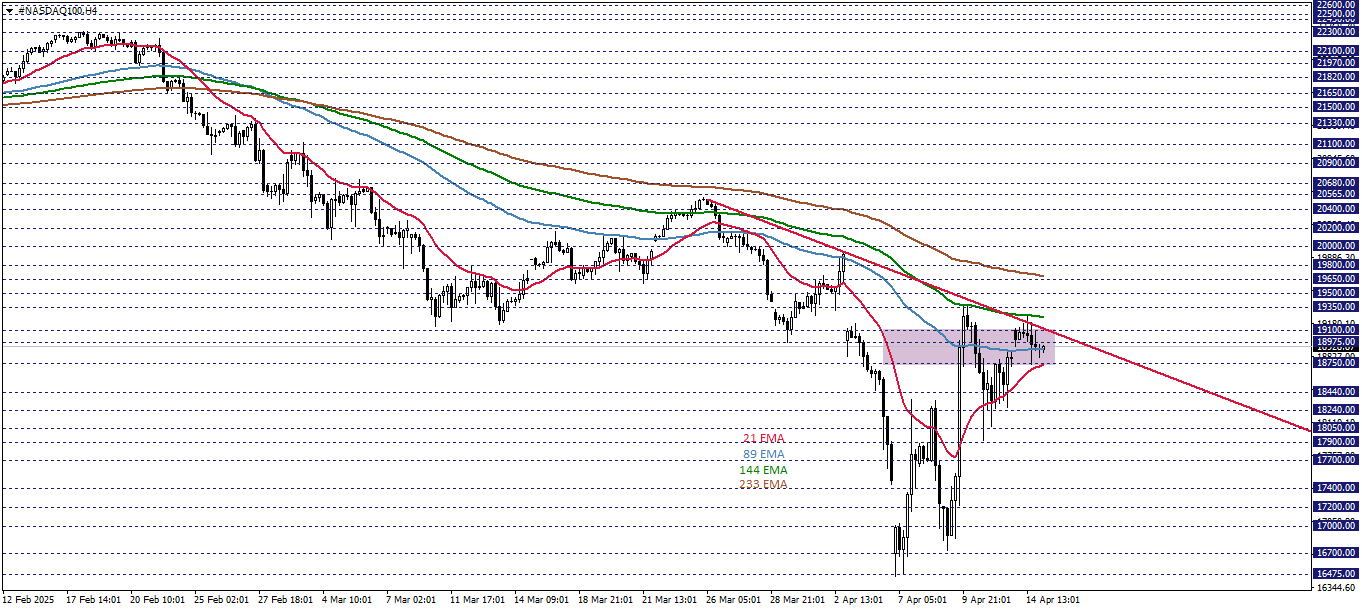Click the 2 Apr 13:01 time label

(860, 600)
